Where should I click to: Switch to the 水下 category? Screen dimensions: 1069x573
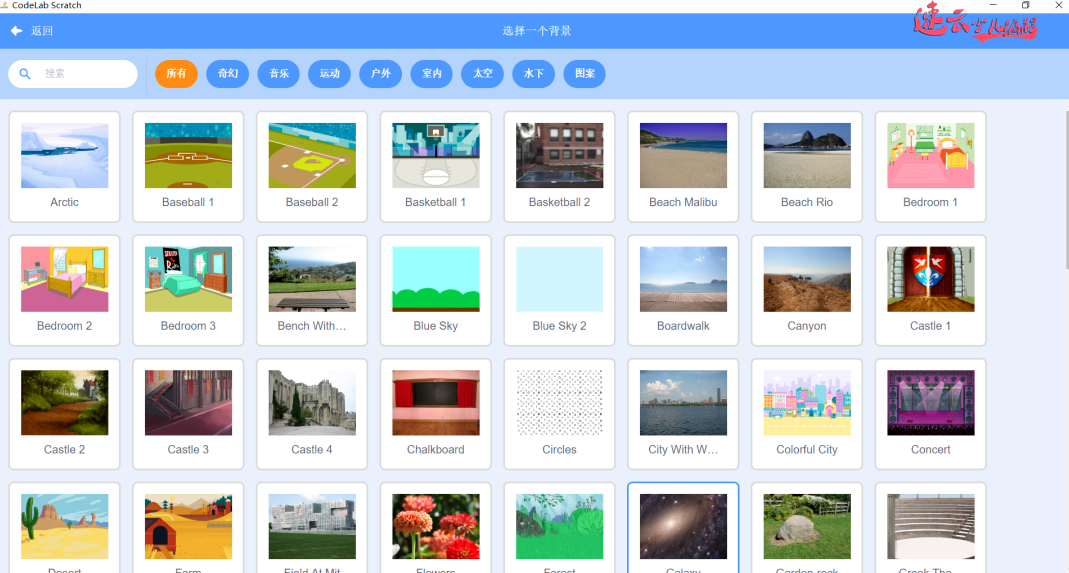point(533,74)
